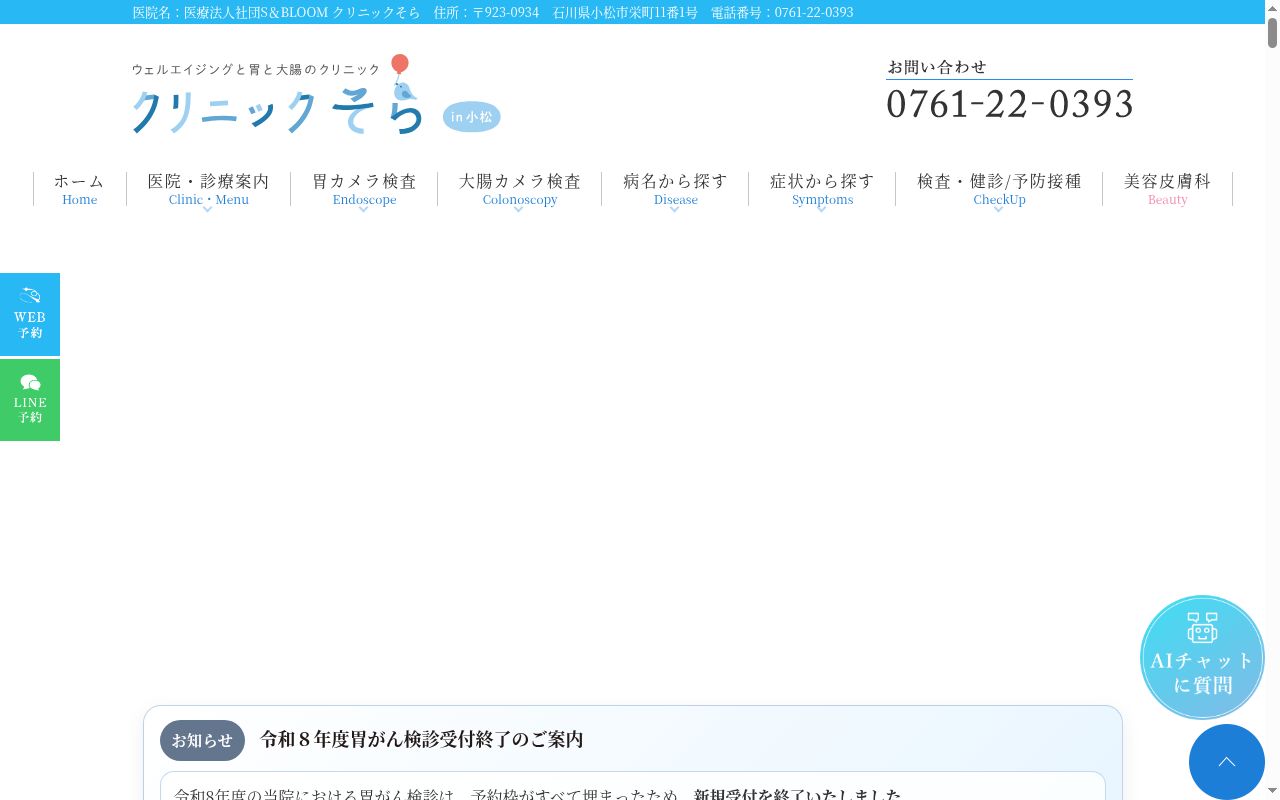
Task: Expand the 医院・診療案内 Clinic Menu dropdown
Action: point(208,189)
